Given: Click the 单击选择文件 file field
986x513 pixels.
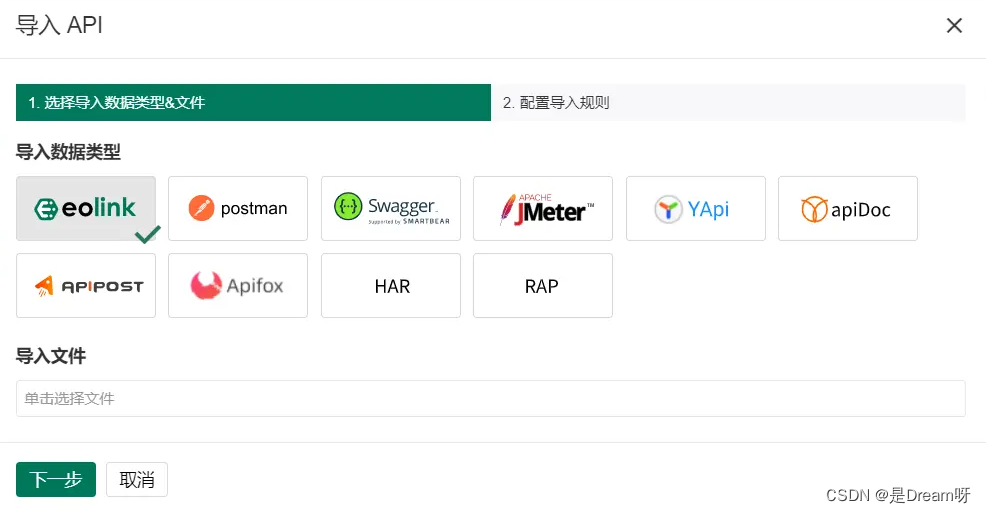Looking at the screenshot, I should click(x=490, y=398).
